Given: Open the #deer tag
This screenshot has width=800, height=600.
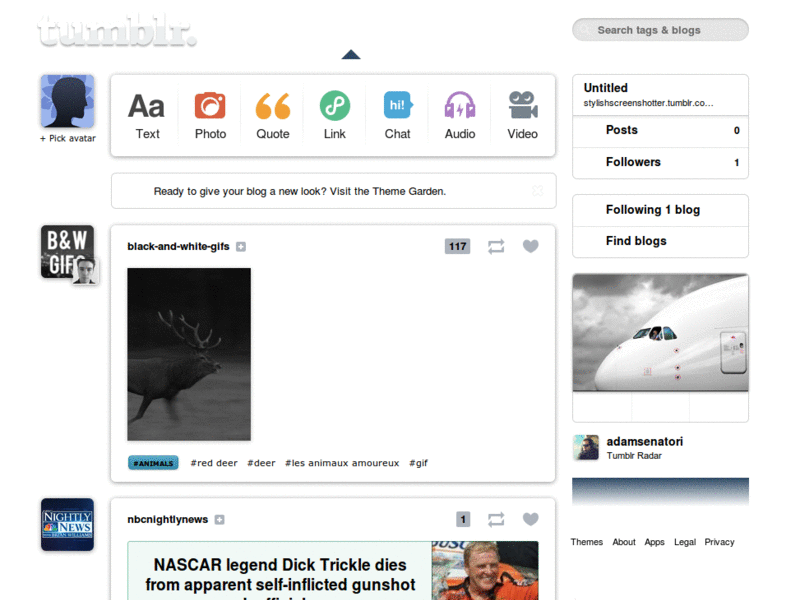Looking at the screenshot, I should pyautogui.click(x=261, y=463).
